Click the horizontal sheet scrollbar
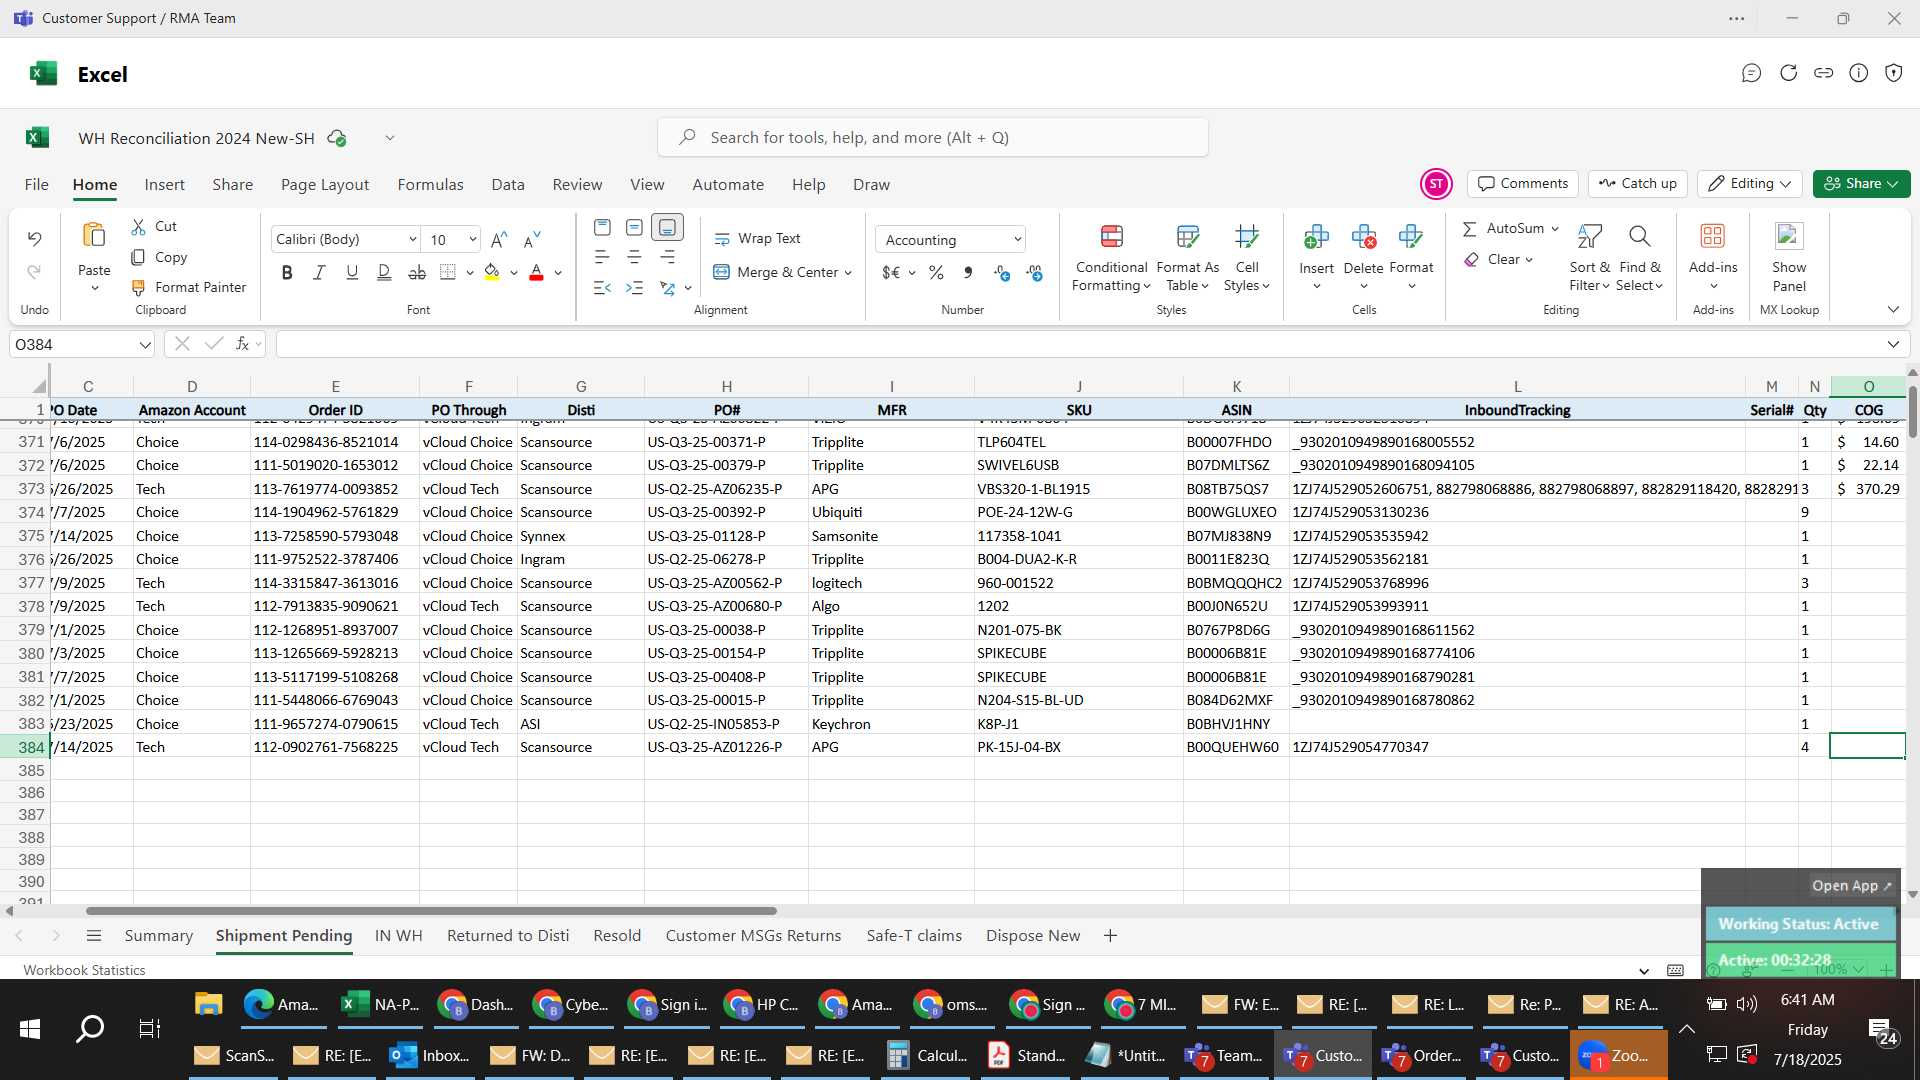Viewport: 1920px width, 1080px height. pyautogui.click(x=431, y=911)
